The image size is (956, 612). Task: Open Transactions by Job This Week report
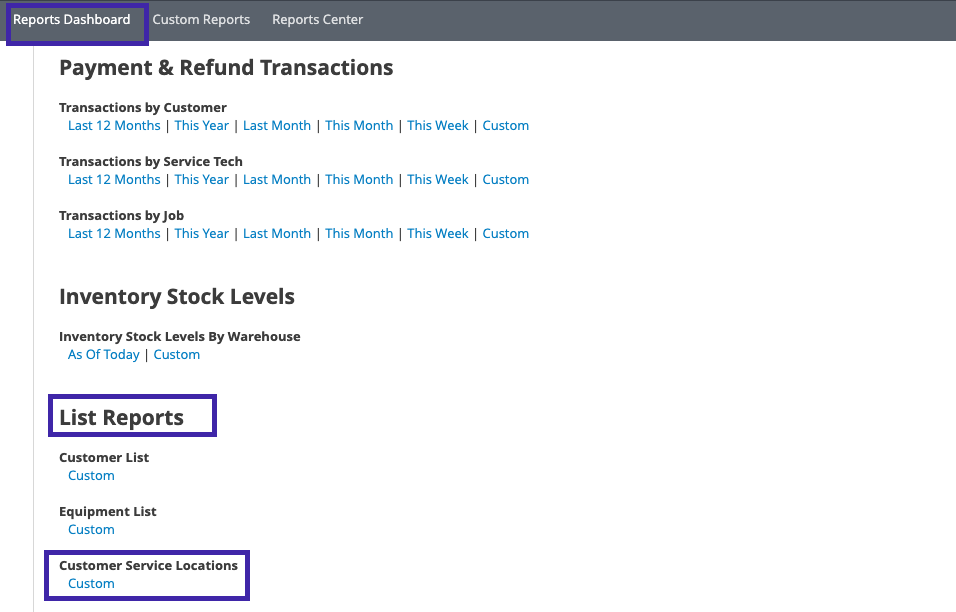coord(438,234)
